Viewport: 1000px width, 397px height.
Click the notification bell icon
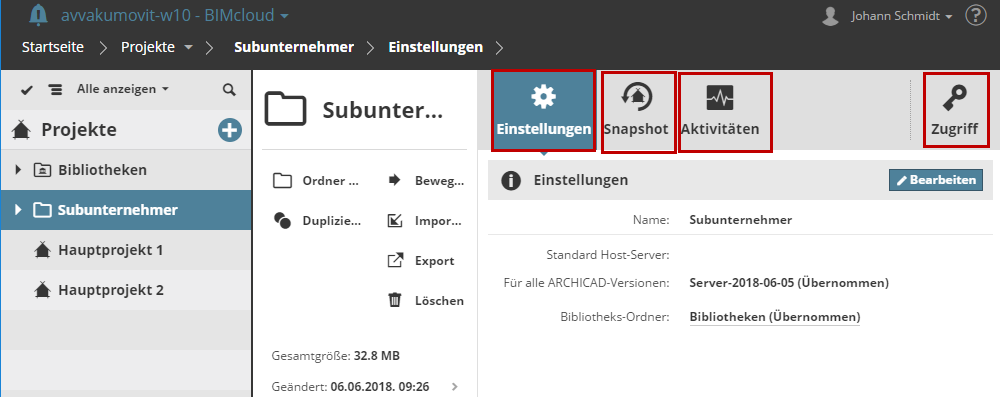click(x=39, y=14)
